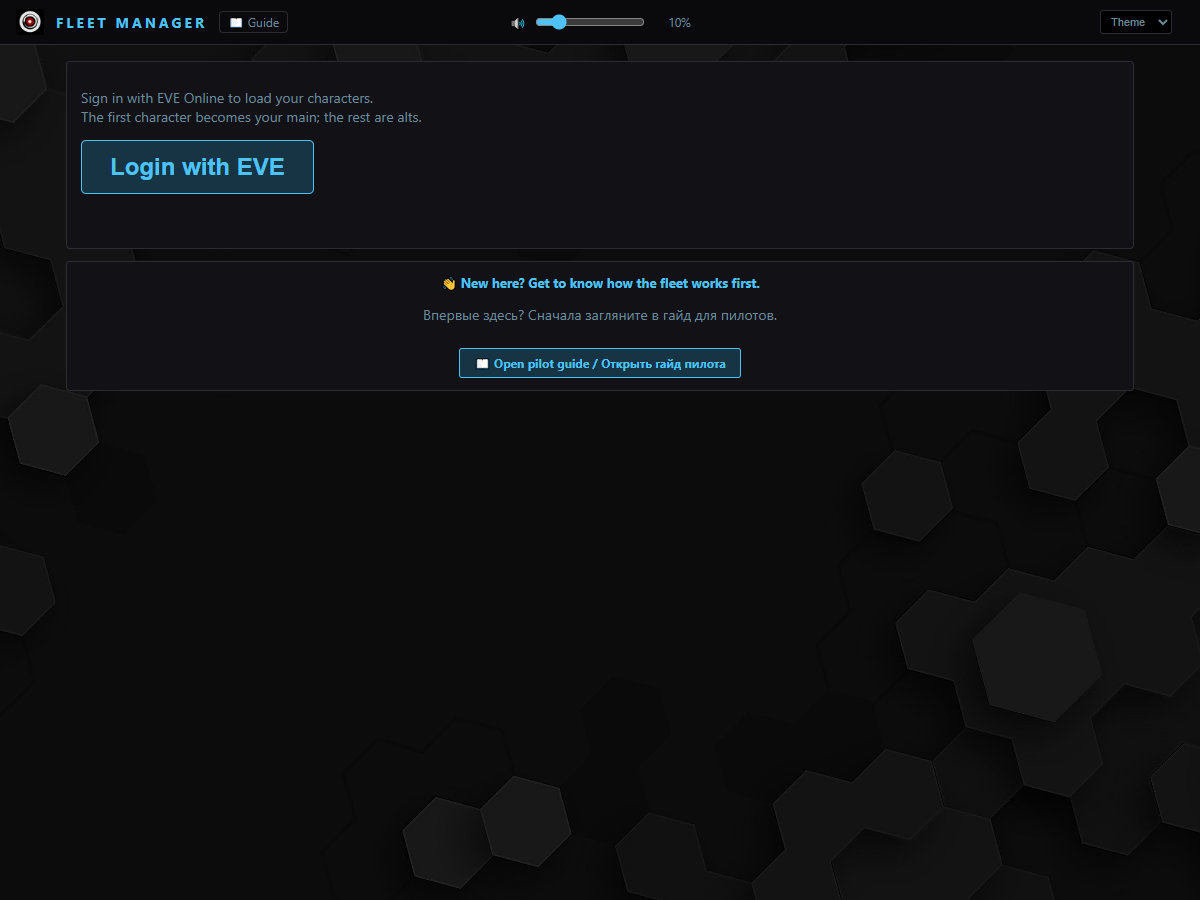
Task: Open the Guide button in header
Action: pos(253,22)
